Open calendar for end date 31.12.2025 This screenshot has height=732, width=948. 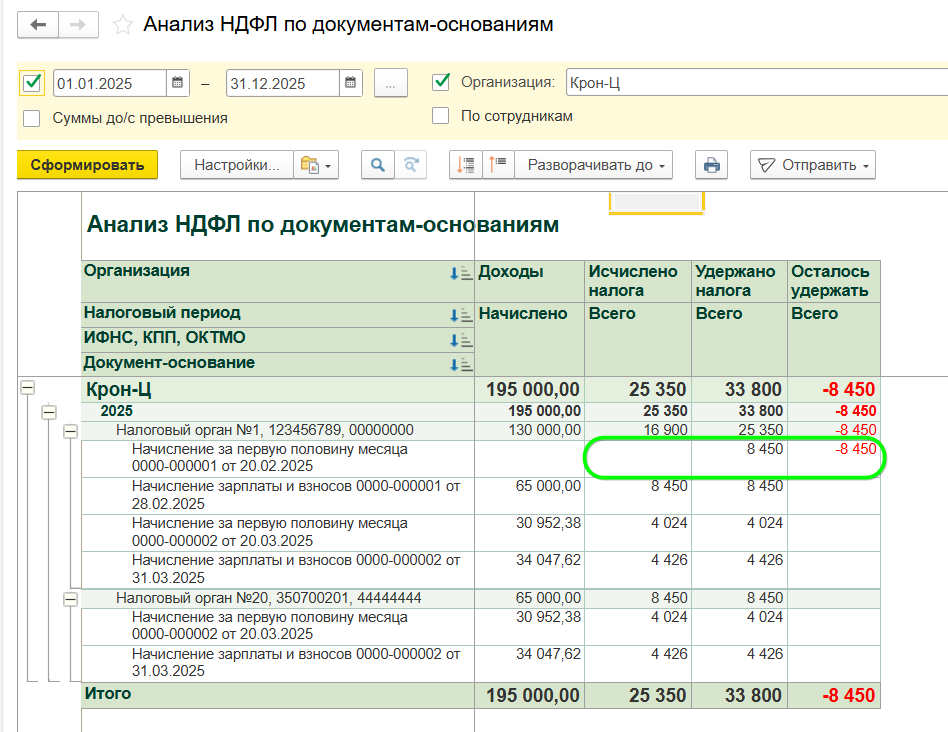pyautogui.click(x=350, y=83)
